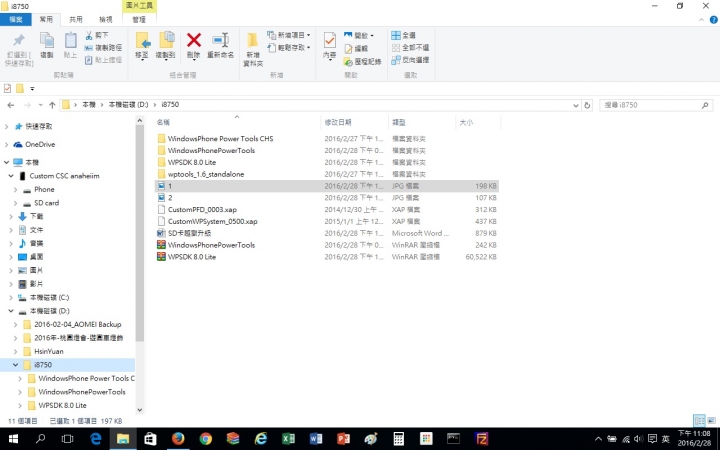The height and width of the screenshot is (450, 720).
Task: Click the Search i8750 input box
Action: tap(656, 105)
